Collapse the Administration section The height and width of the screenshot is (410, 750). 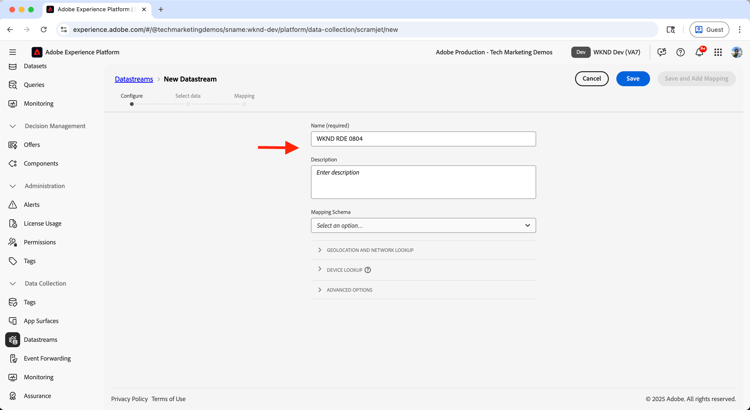pyautogui.click(x=13, y=186)
